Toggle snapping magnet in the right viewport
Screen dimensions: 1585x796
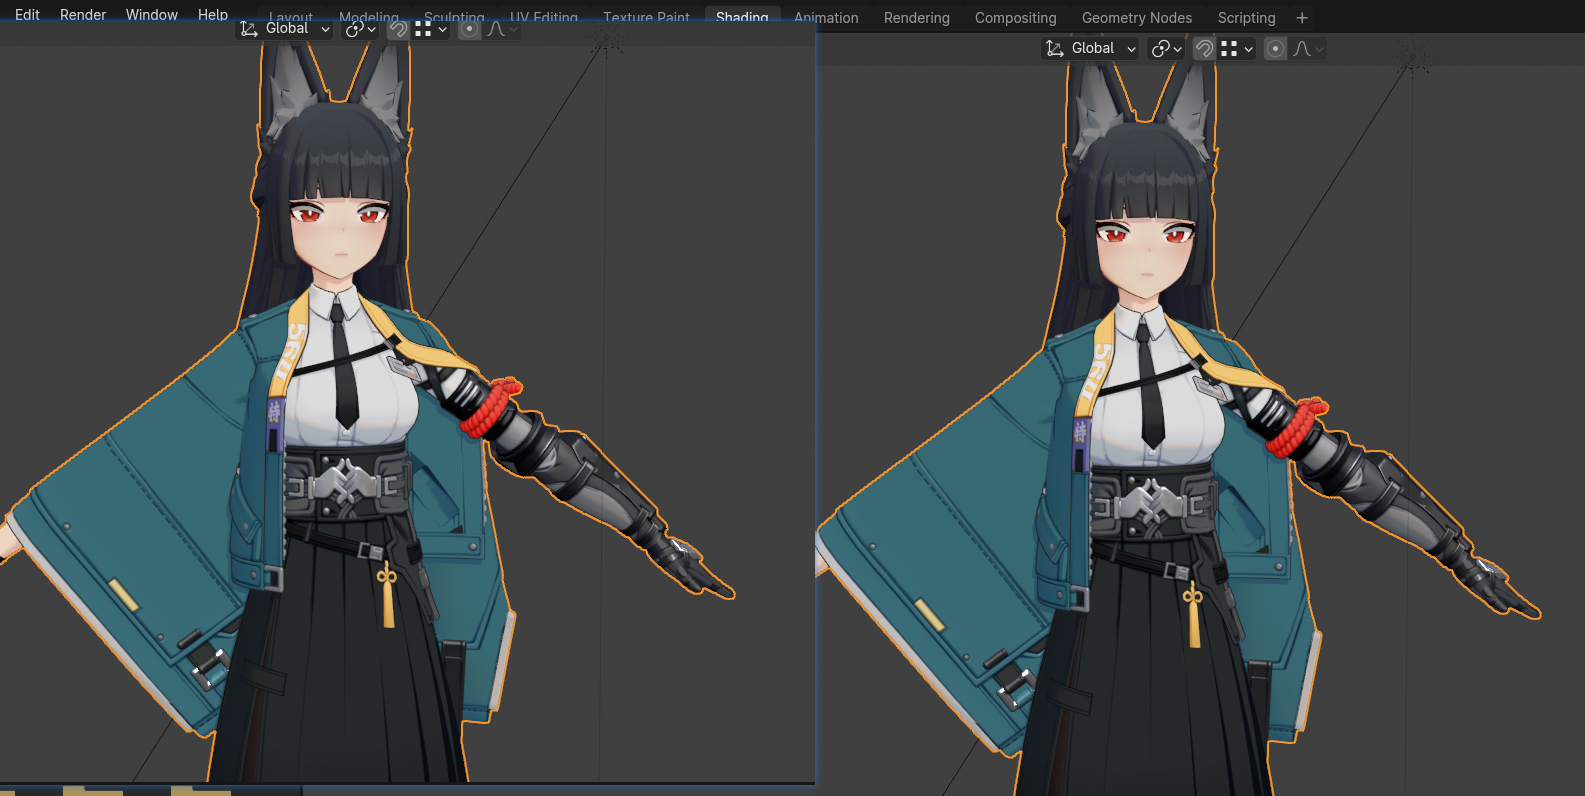(1204, 49)
